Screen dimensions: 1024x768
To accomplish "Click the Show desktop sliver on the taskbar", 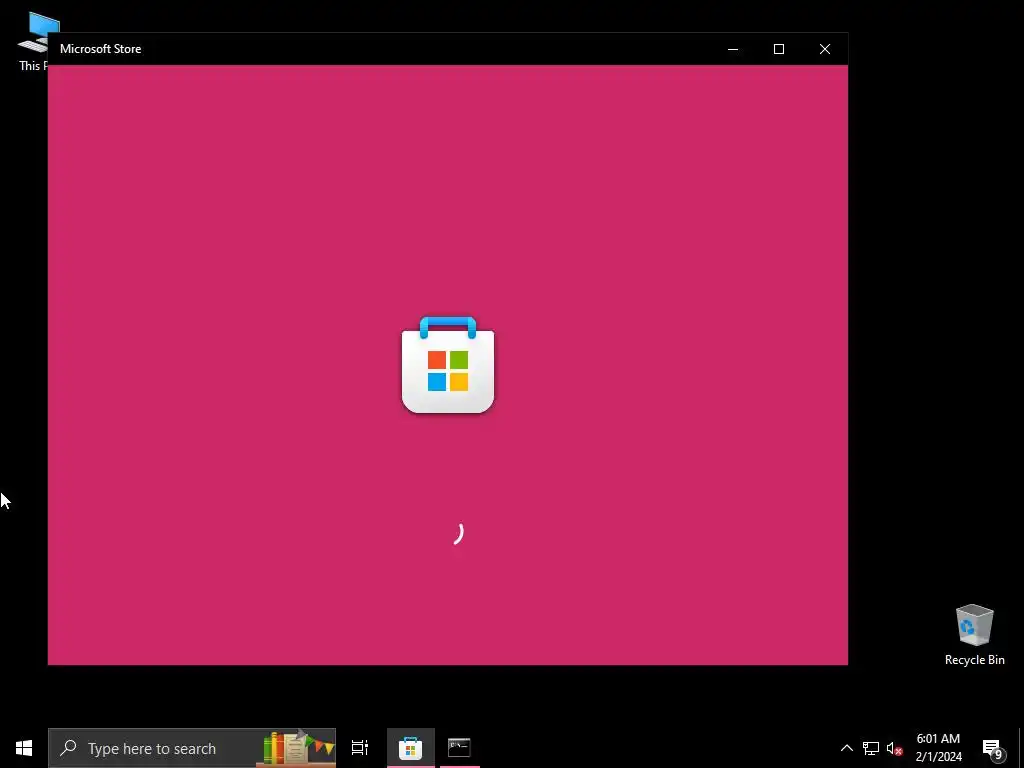I will 1021,748.
